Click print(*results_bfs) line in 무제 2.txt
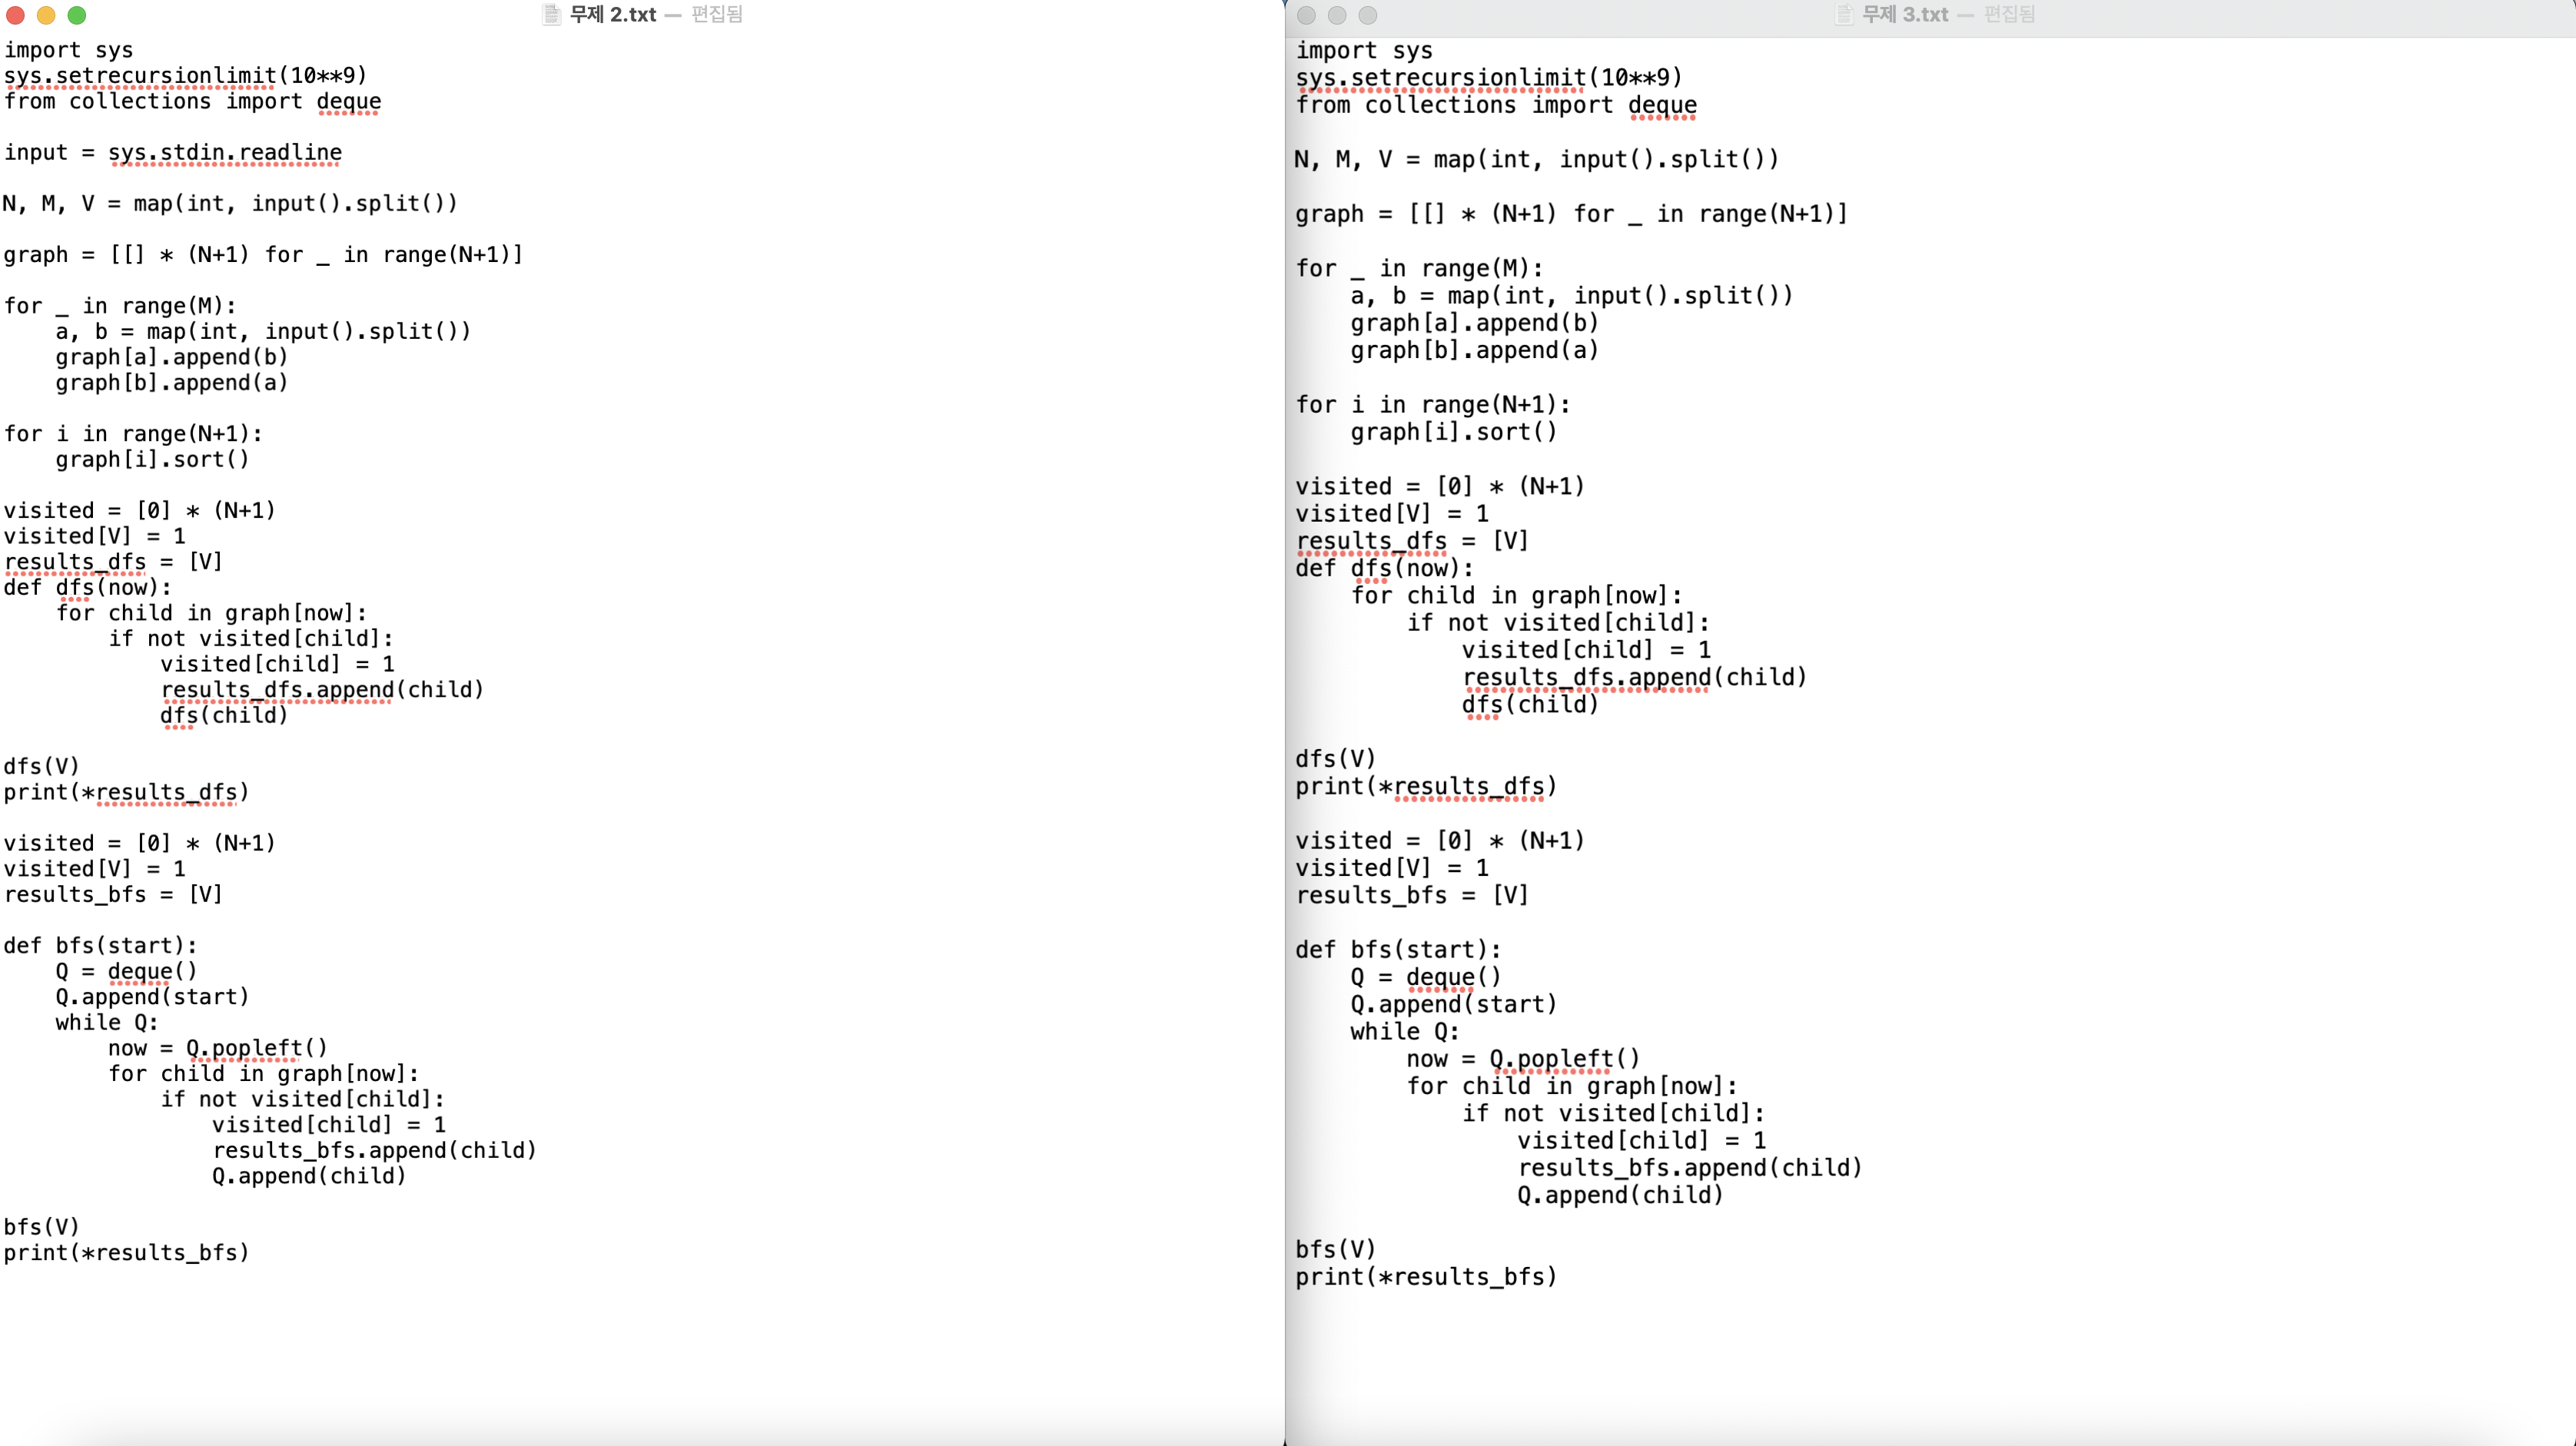 click(x=126, y=1252)
